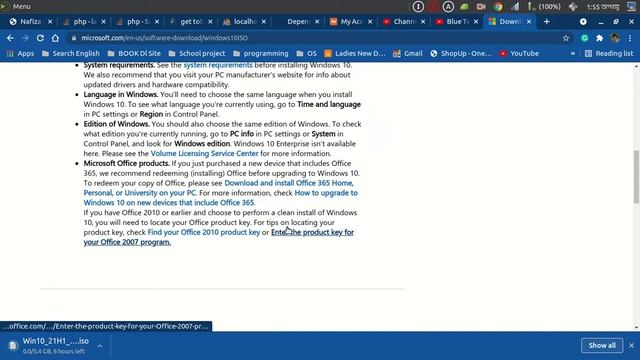Click the site lock icon in address bar
This screenshot has width=640, height=360.
[73, 38]
